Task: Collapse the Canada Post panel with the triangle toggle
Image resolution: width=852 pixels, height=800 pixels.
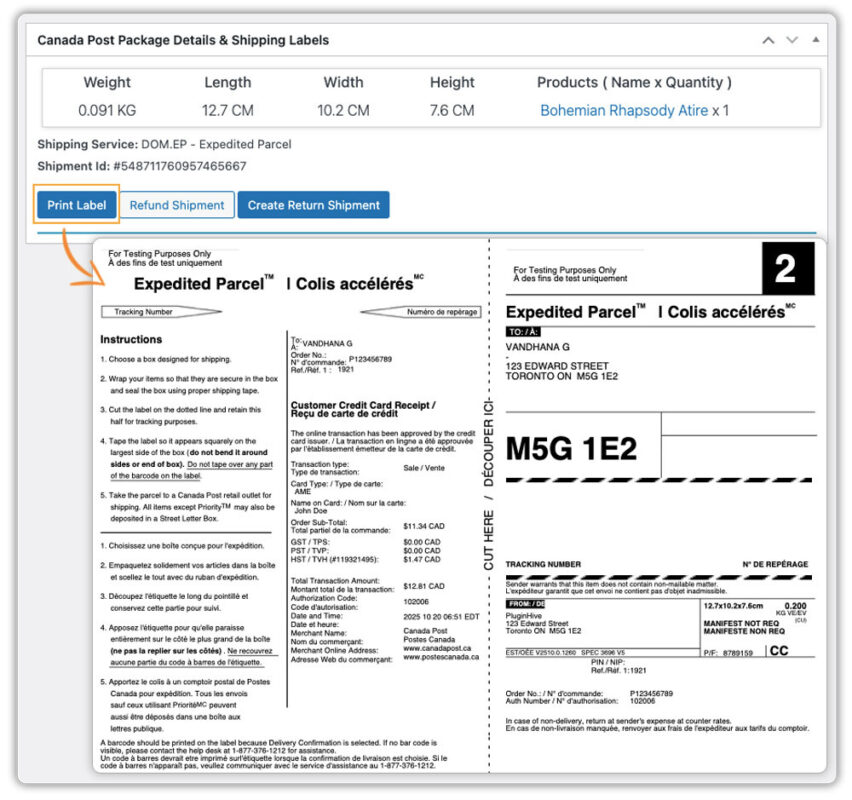Action: pyautogui.click(x=816, y=40)
